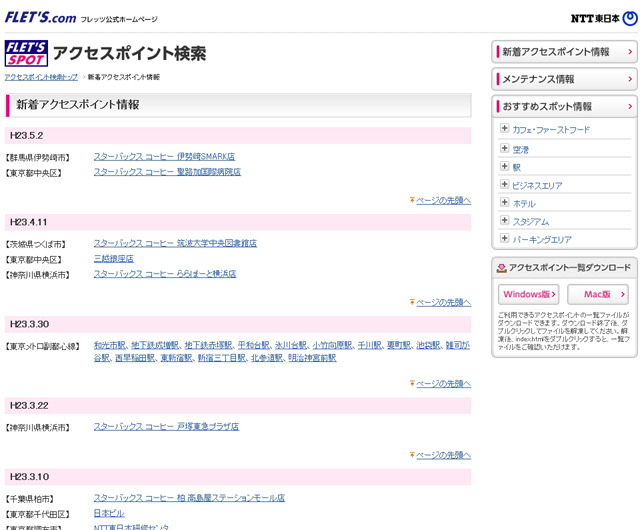Open the 明治神宮前駅 station link
The image size is (640, 530).
point(312,358)
